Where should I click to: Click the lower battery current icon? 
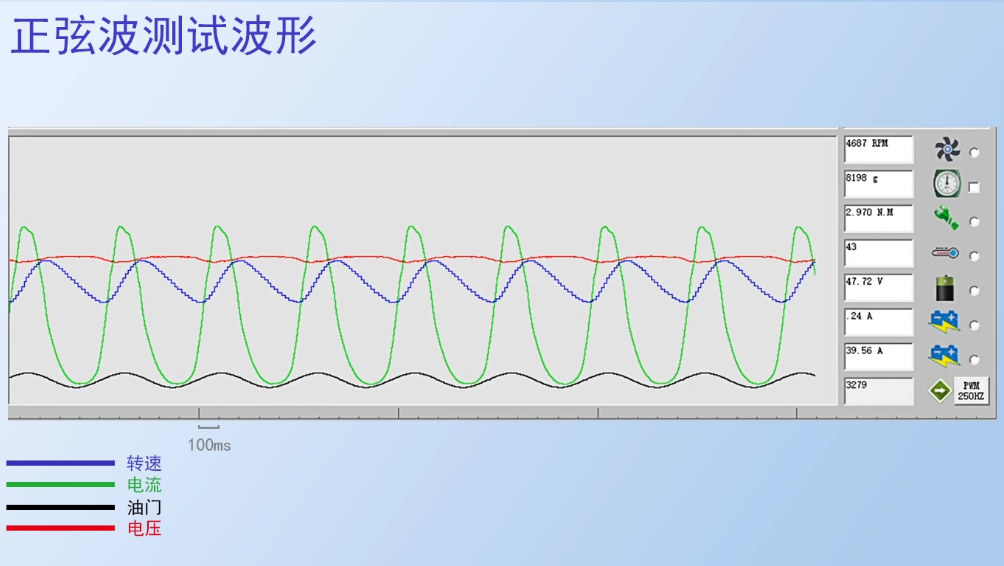tap(946, 356)
